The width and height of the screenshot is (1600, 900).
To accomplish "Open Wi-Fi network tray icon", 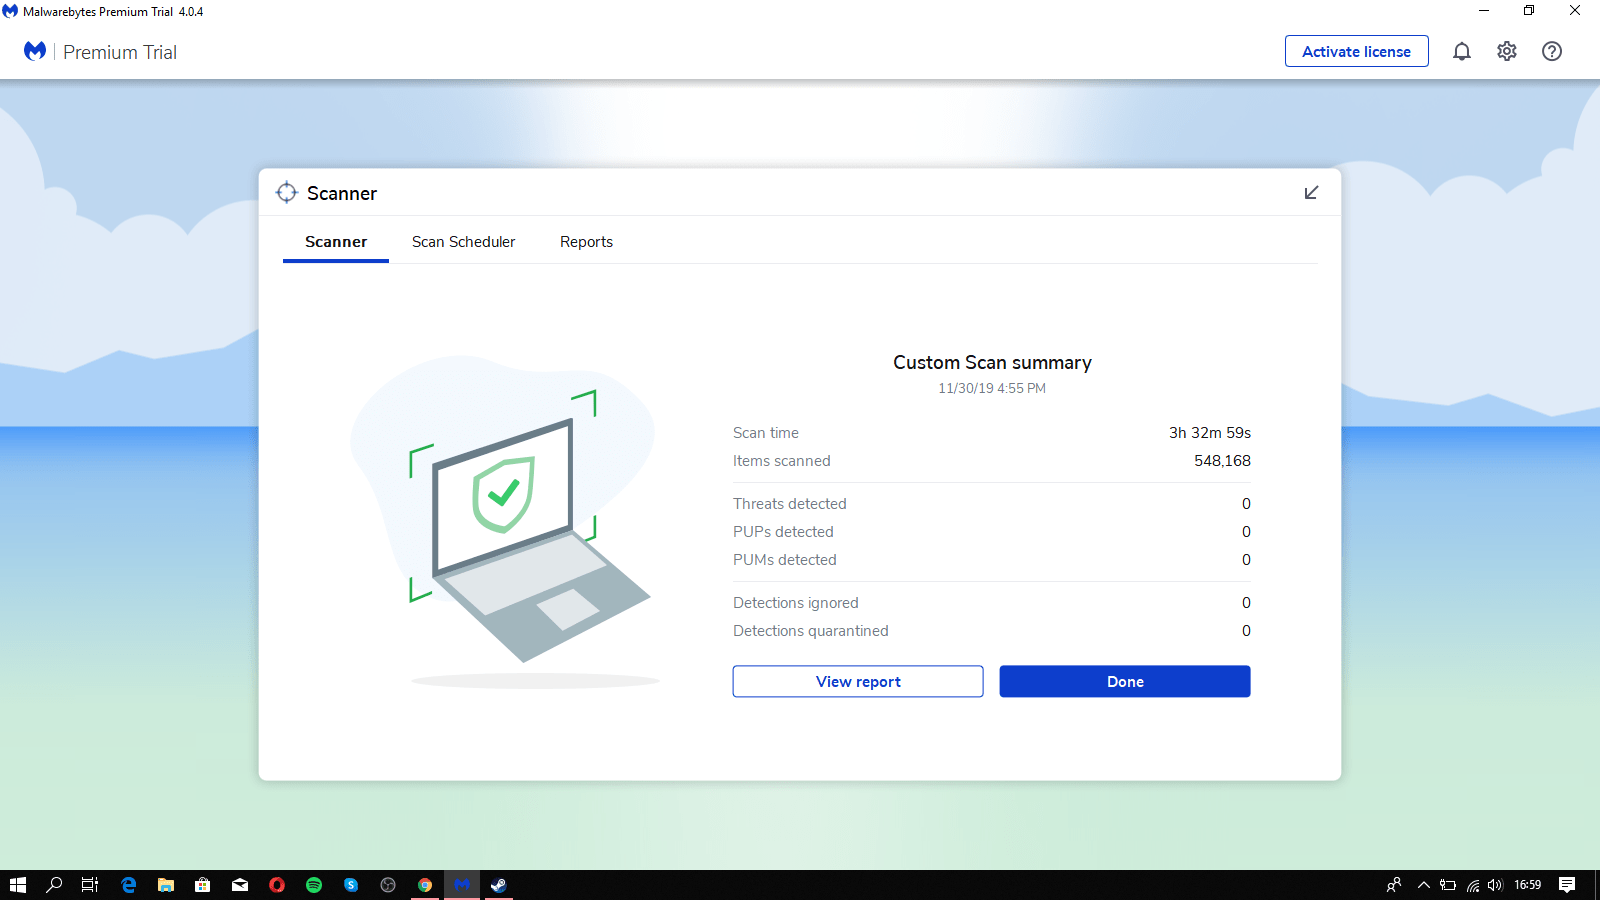I will point(1473,885).
